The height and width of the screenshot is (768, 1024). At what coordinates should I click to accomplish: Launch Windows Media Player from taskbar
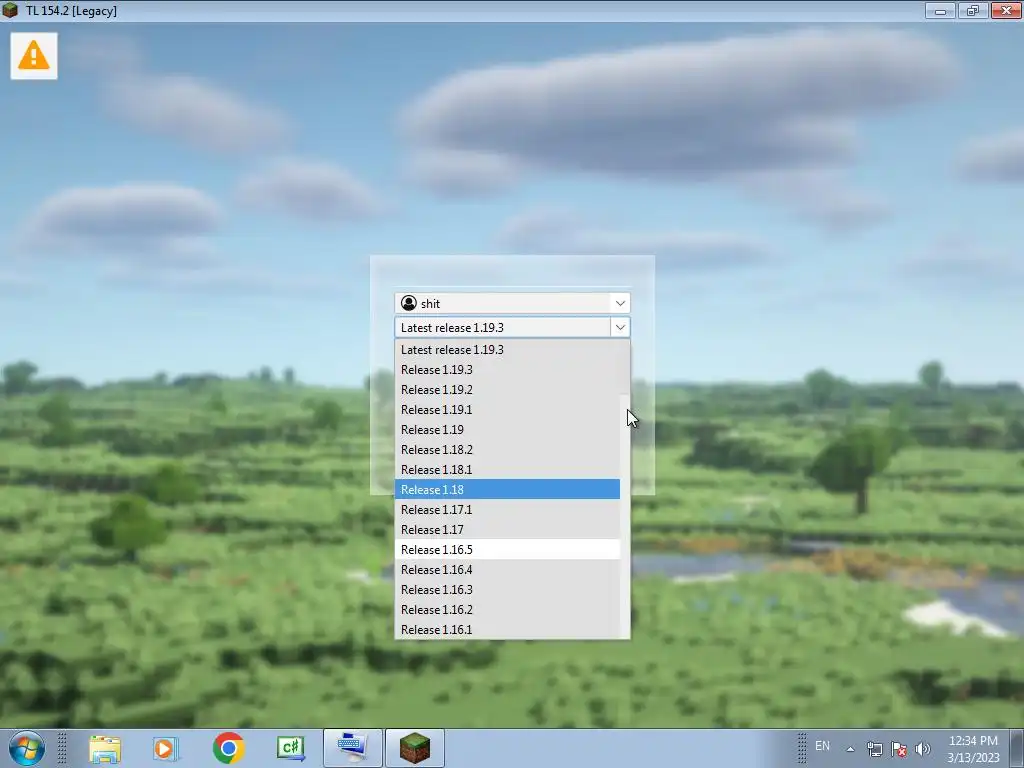(166, 748)
